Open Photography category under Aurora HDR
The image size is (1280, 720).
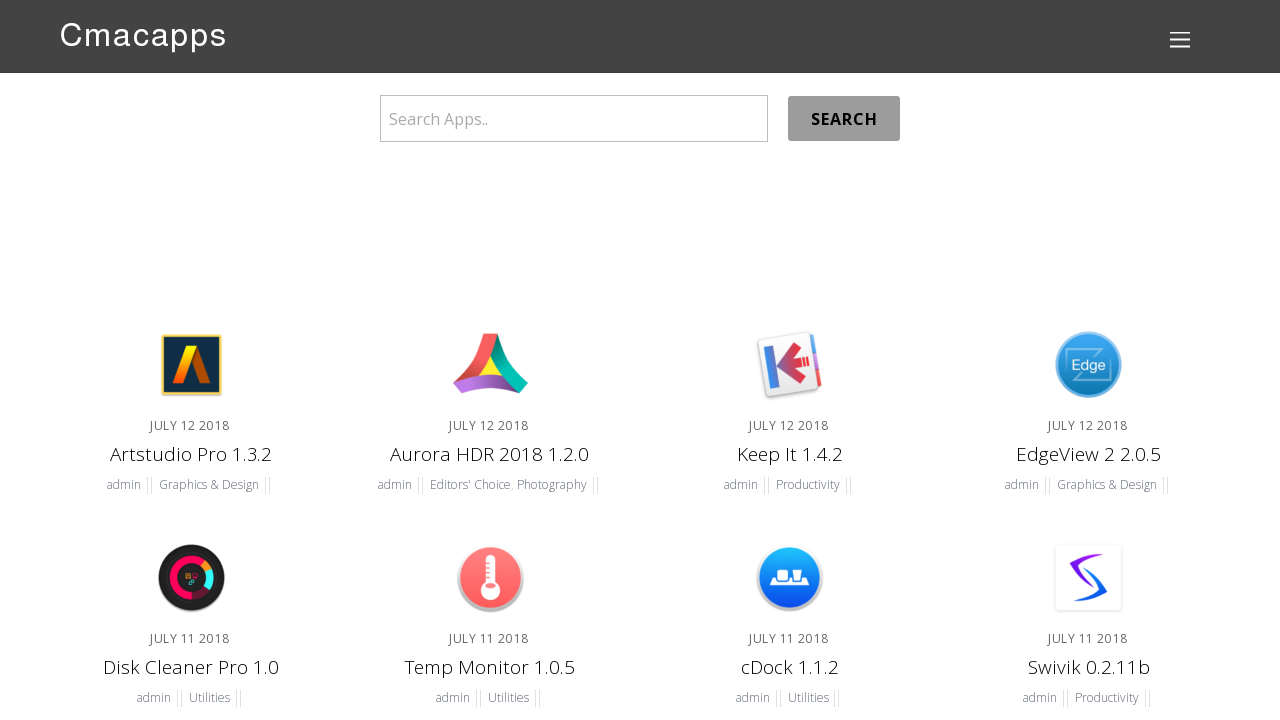coord(552,485)
